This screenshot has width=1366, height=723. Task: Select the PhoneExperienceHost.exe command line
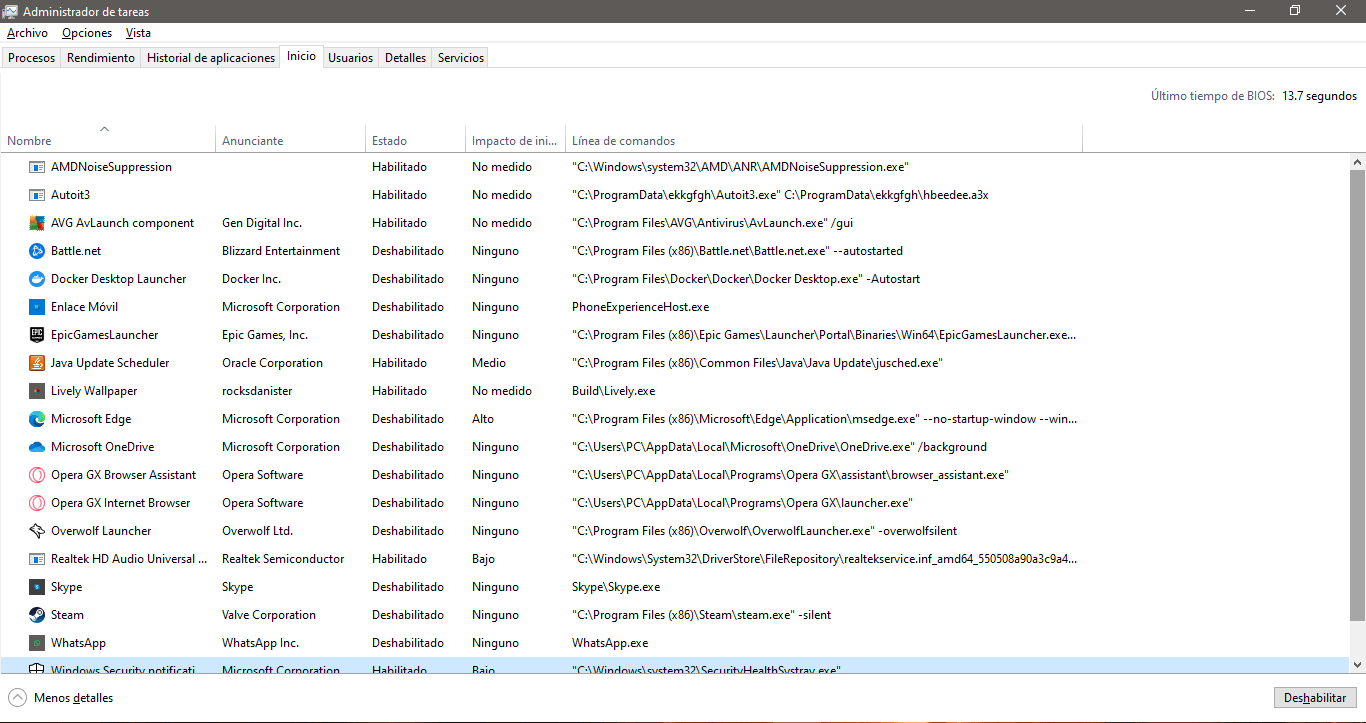tap(640, 307)
